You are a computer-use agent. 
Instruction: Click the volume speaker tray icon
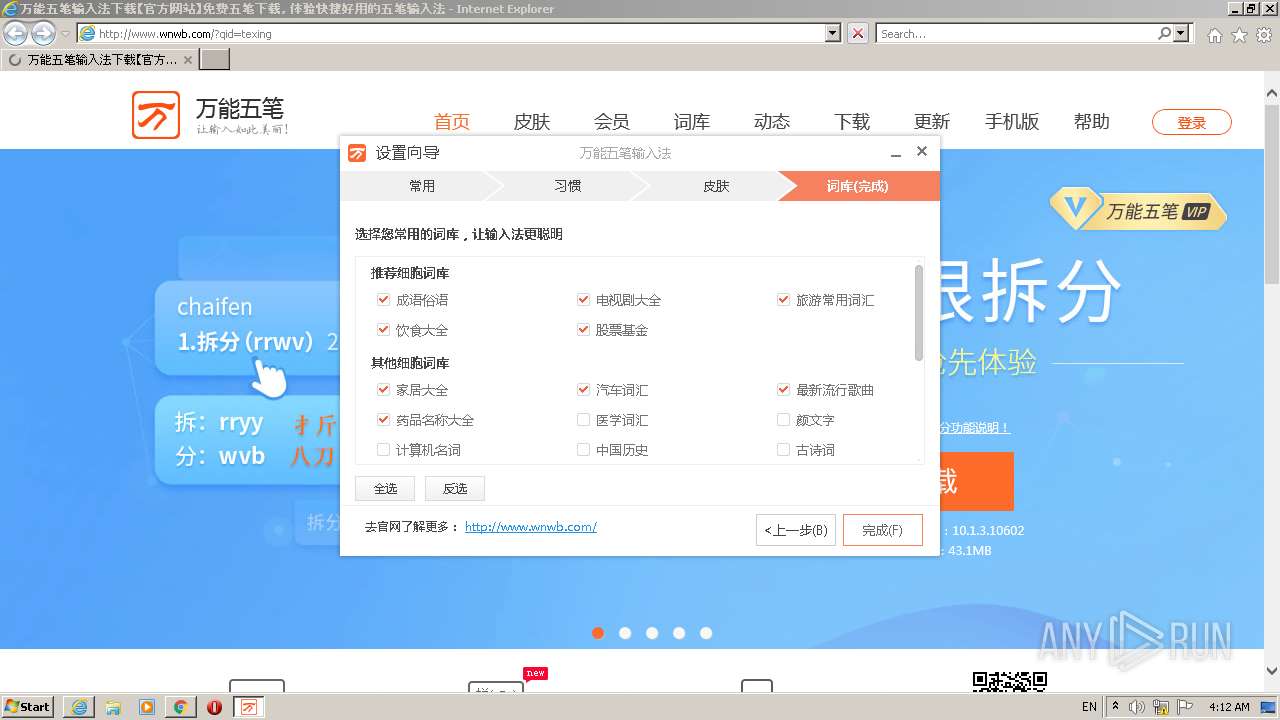click(x=1137, y=707)
